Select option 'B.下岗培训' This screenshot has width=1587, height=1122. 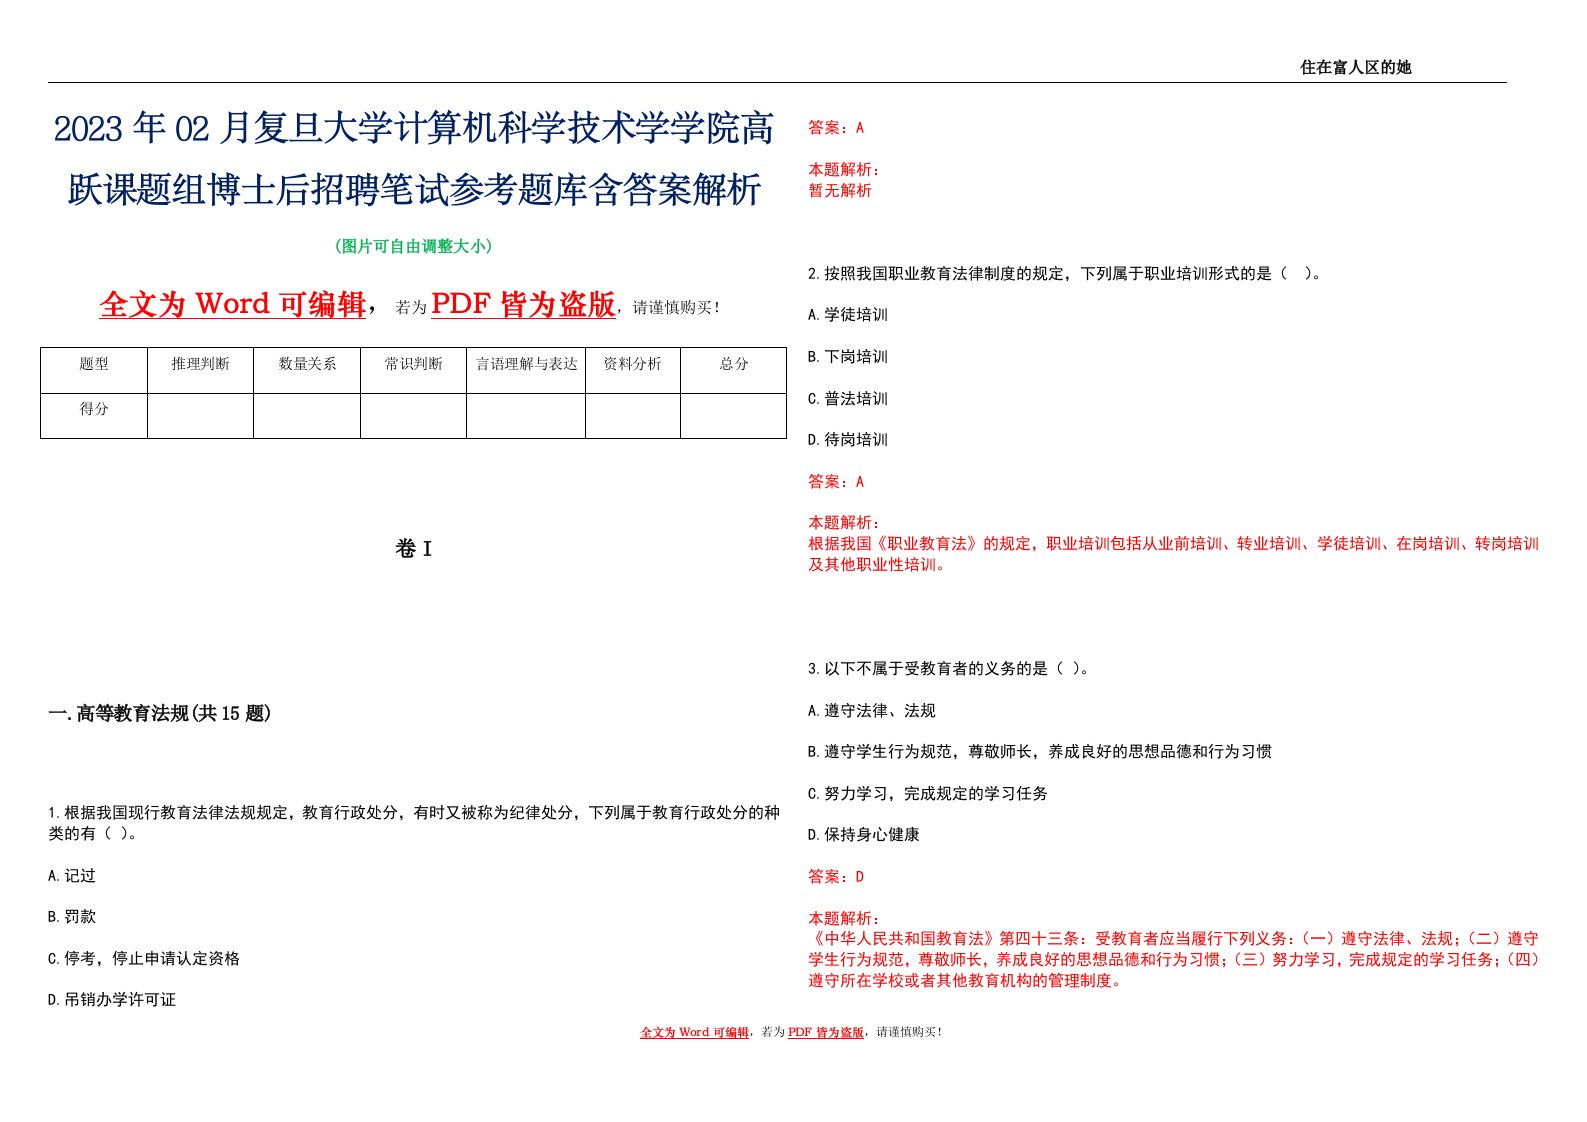pyautogui.click(x=848, y=356)
